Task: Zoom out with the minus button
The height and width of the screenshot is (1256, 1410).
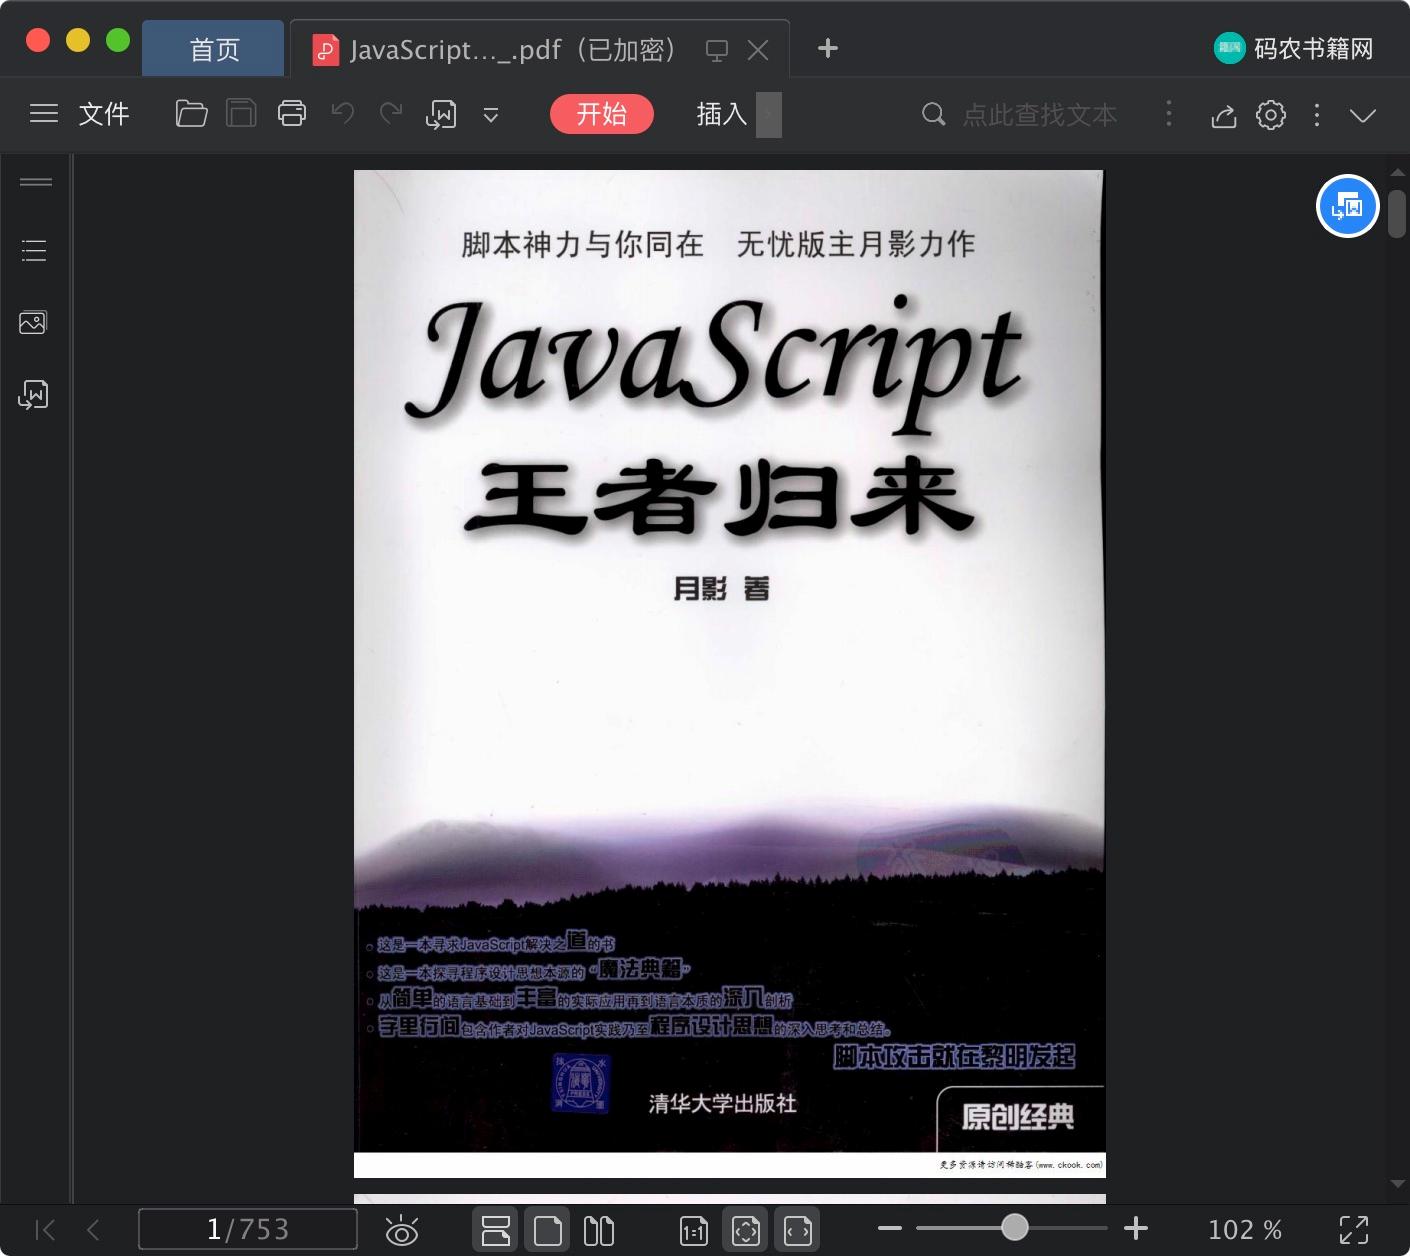Action: pos(889,1228)
